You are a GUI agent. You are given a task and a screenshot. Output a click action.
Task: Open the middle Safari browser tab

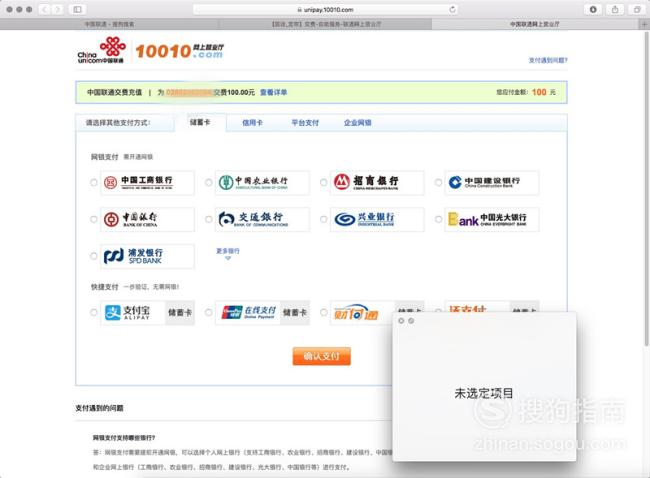pos(326,24)
